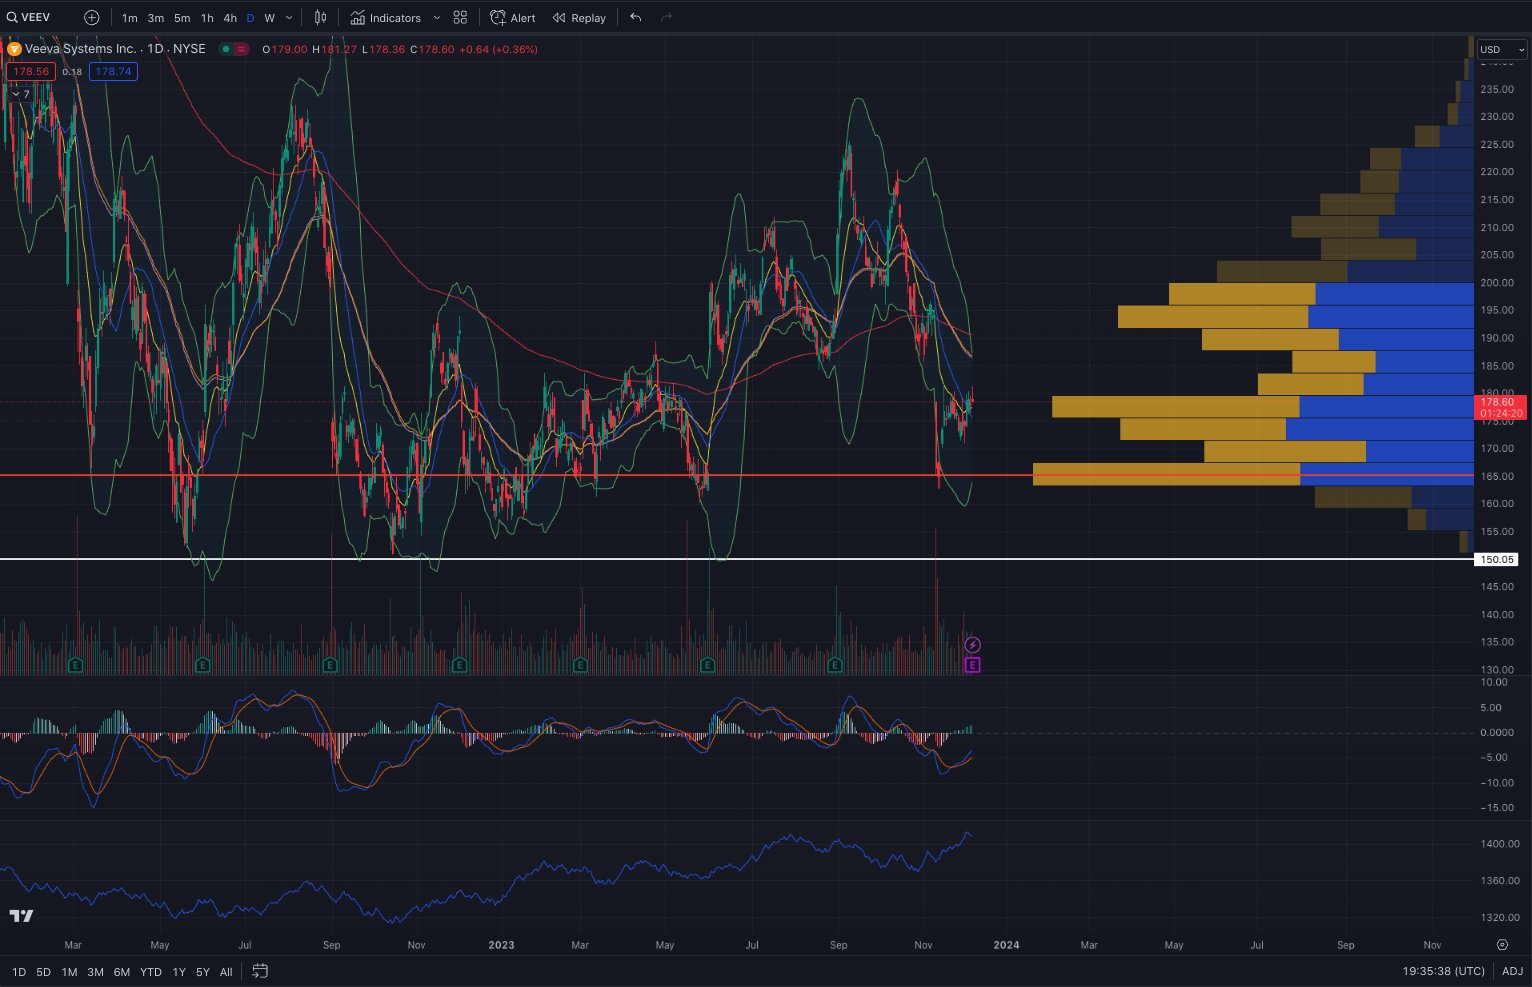Click the go to date calendar icon
Image resolution: width=1532 pixels, height=987 pixels.
click(x=260, y=971)
